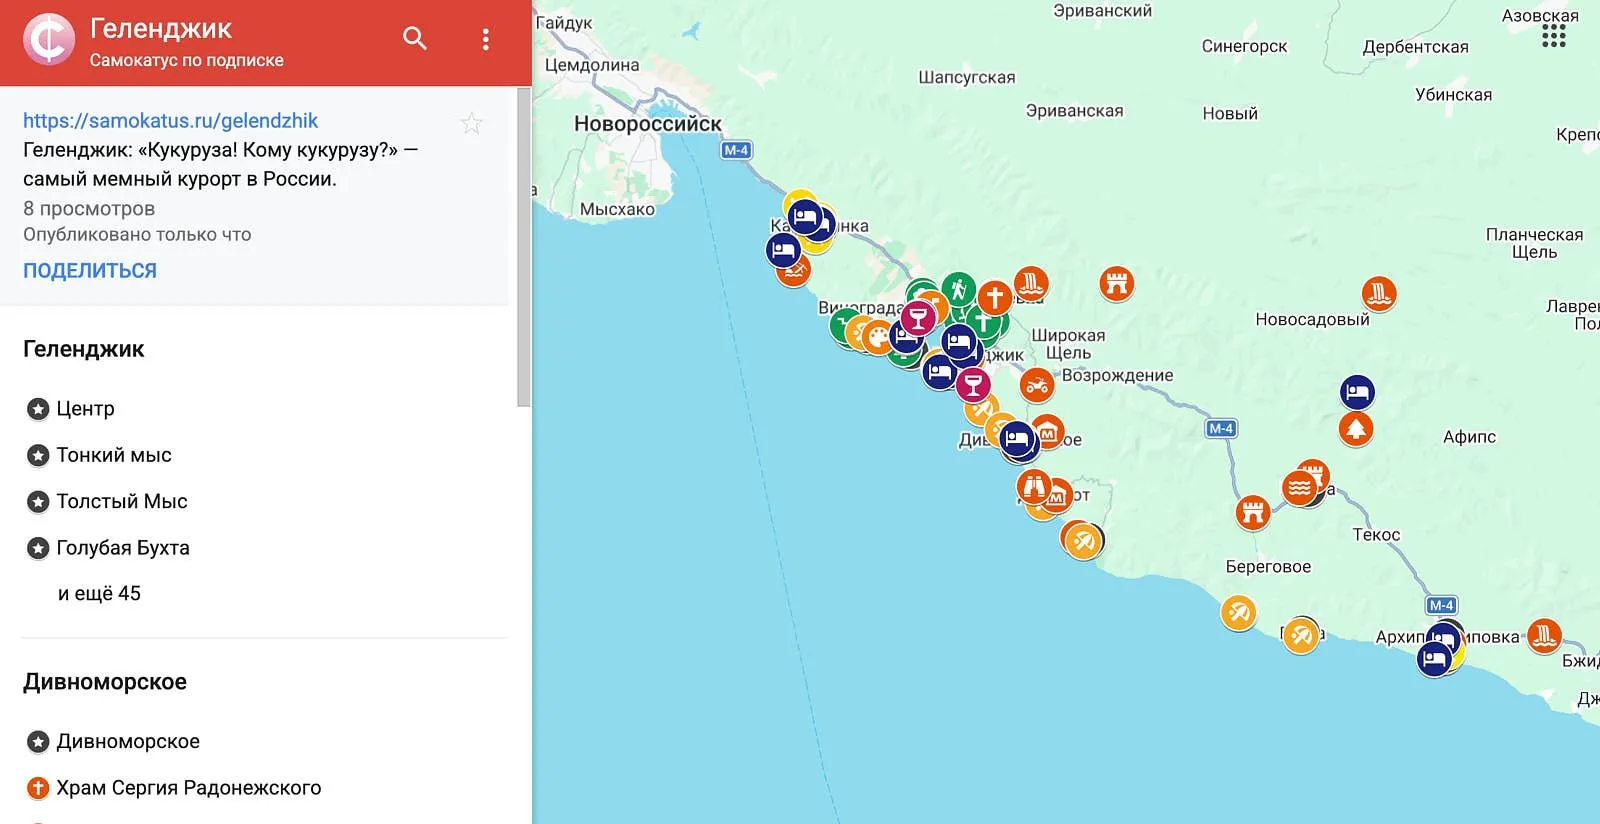
Task: Click the orange tree marker near Афипс
Action: coord(1356,429)
